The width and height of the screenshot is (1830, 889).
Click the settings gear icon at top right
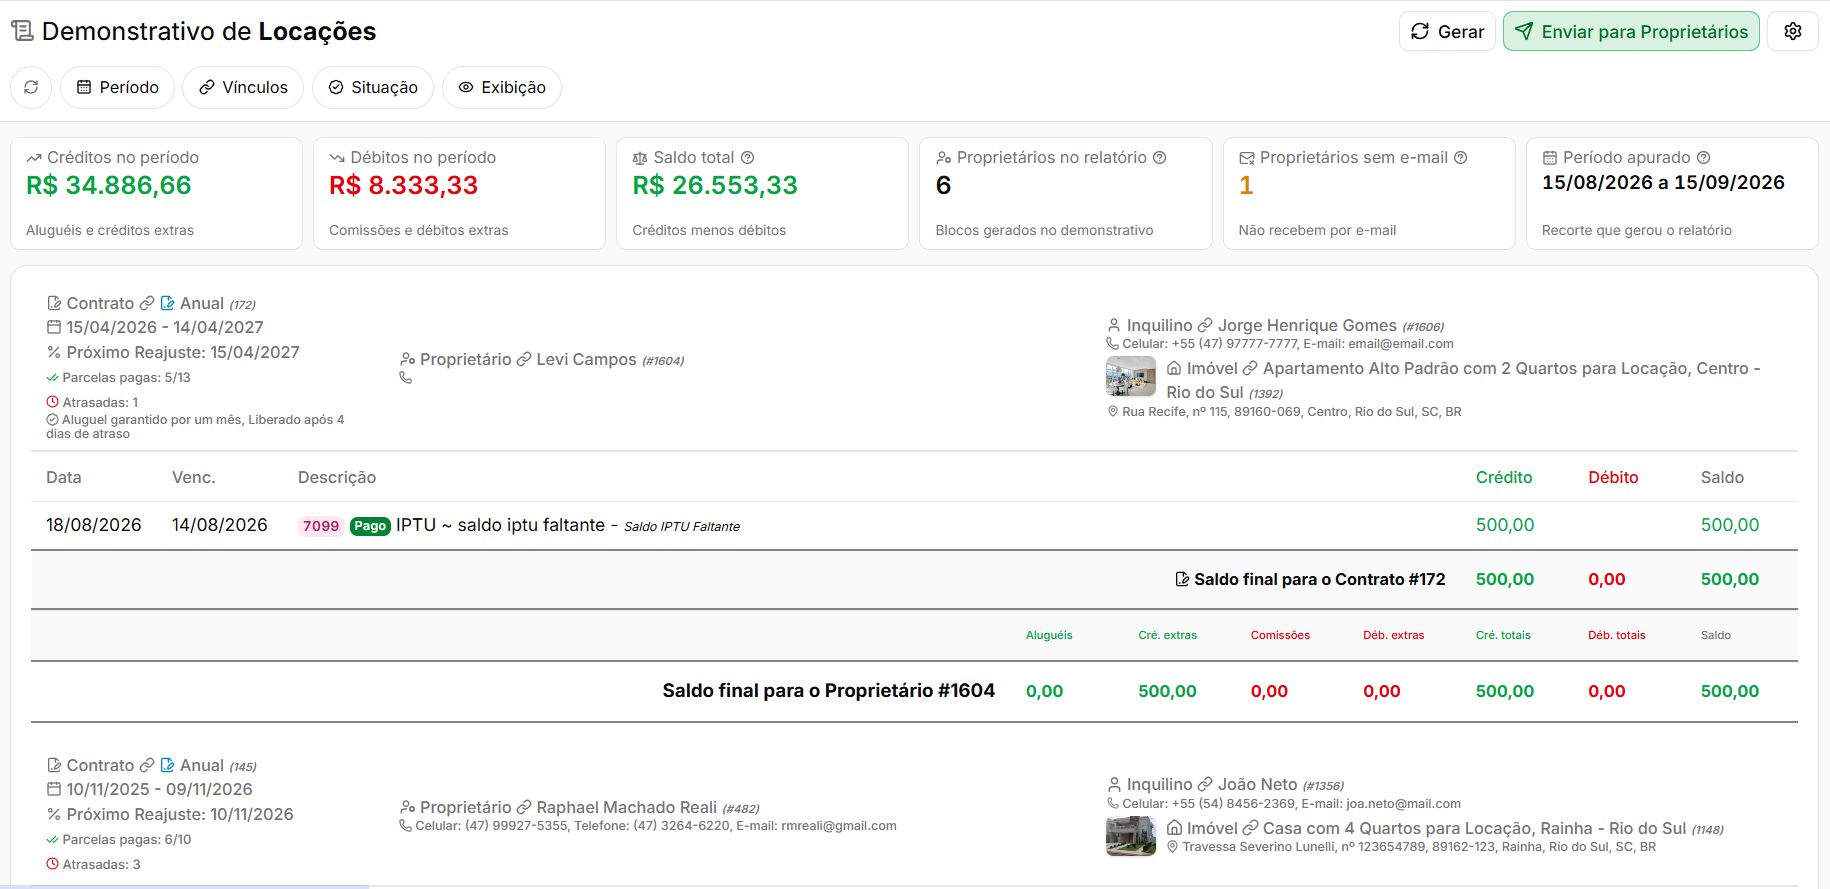pyautogui.click(x=1792, y=31)
